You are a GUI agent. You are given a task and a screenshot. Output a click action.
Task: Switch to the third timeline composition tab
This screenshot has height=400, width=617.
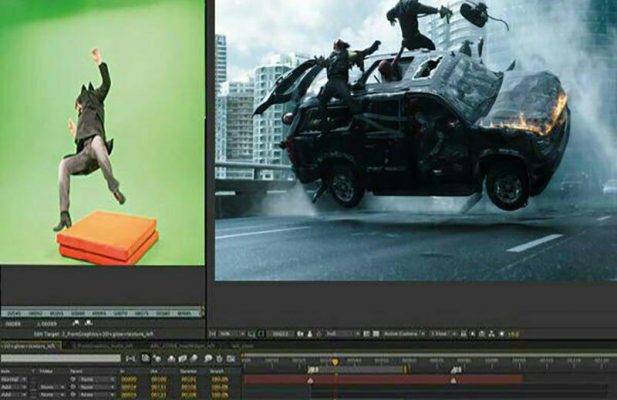tap(183, 346)
